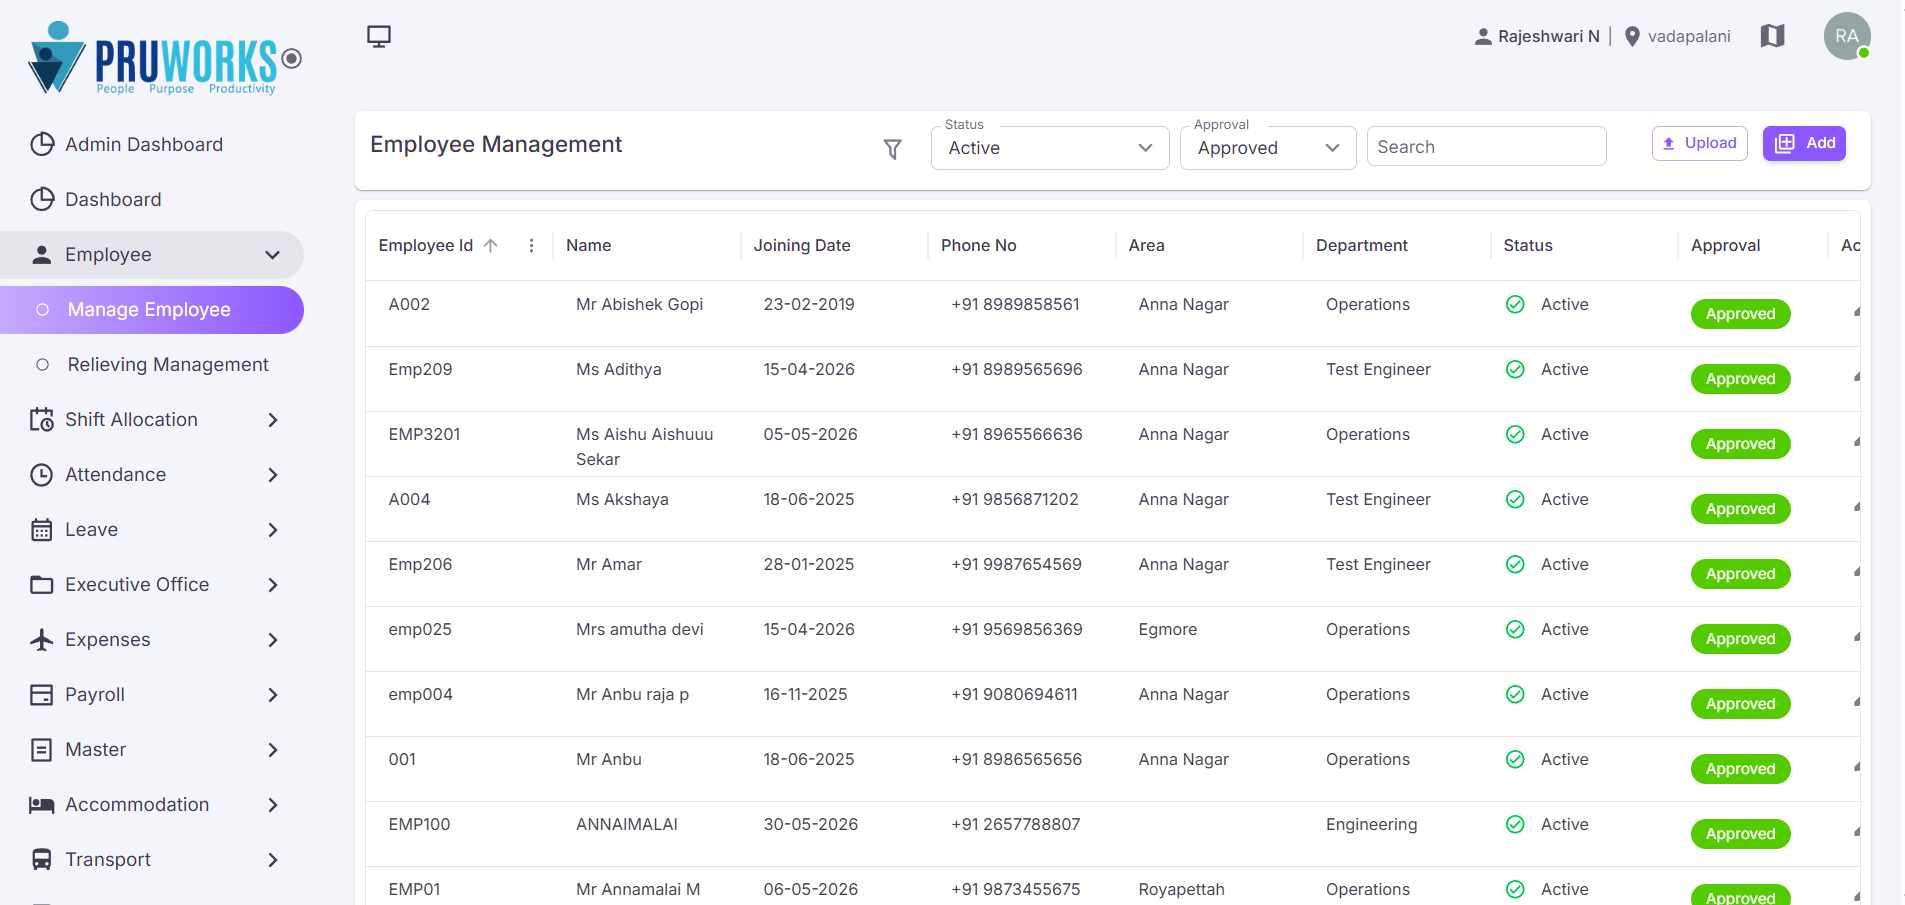
Task: Click the Admin Dashboard icon
Action: (x=42, y=144)
